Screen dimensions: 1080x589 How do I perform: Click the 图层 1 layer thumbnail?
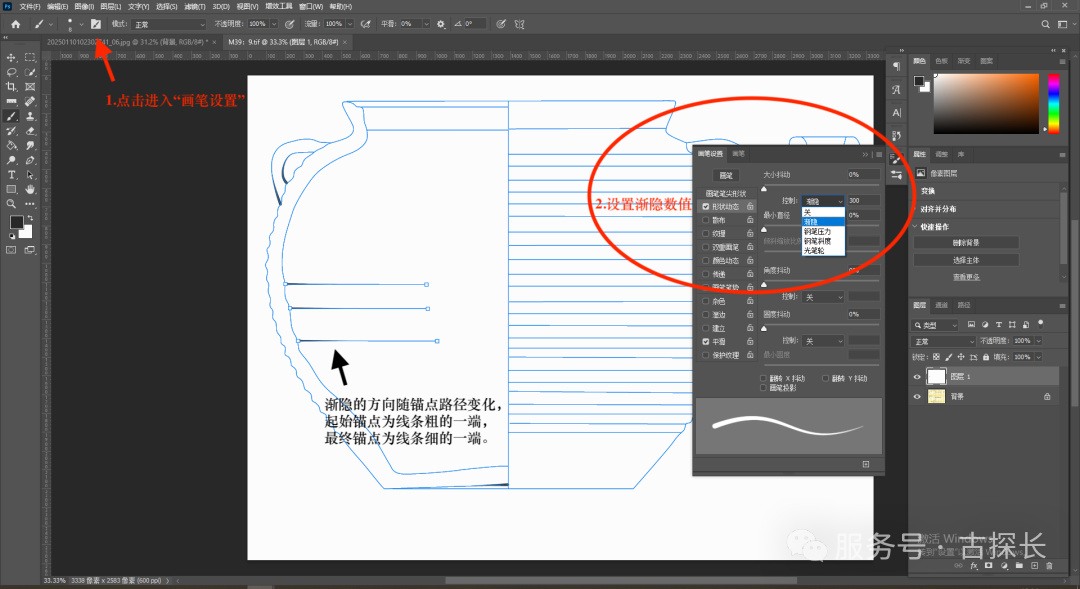pyautogui.click(x=936, y=377)
